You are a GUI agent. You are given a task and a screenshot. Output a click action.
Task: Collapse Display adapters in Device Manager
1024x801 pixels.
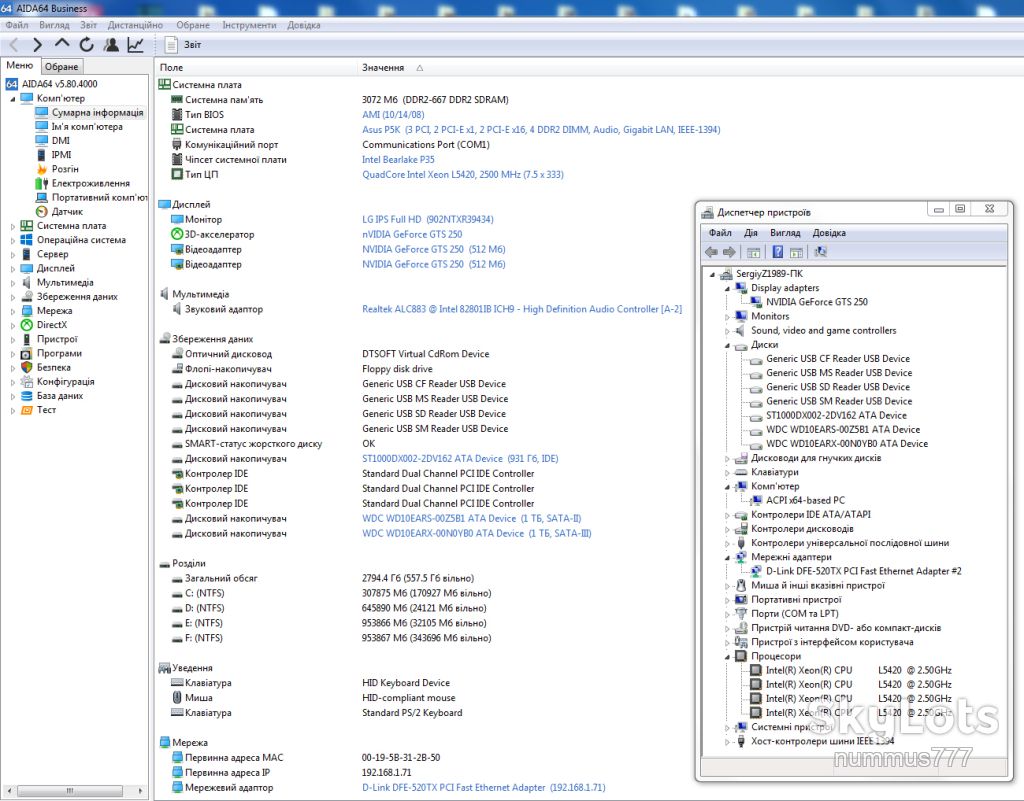coord(727,288)
